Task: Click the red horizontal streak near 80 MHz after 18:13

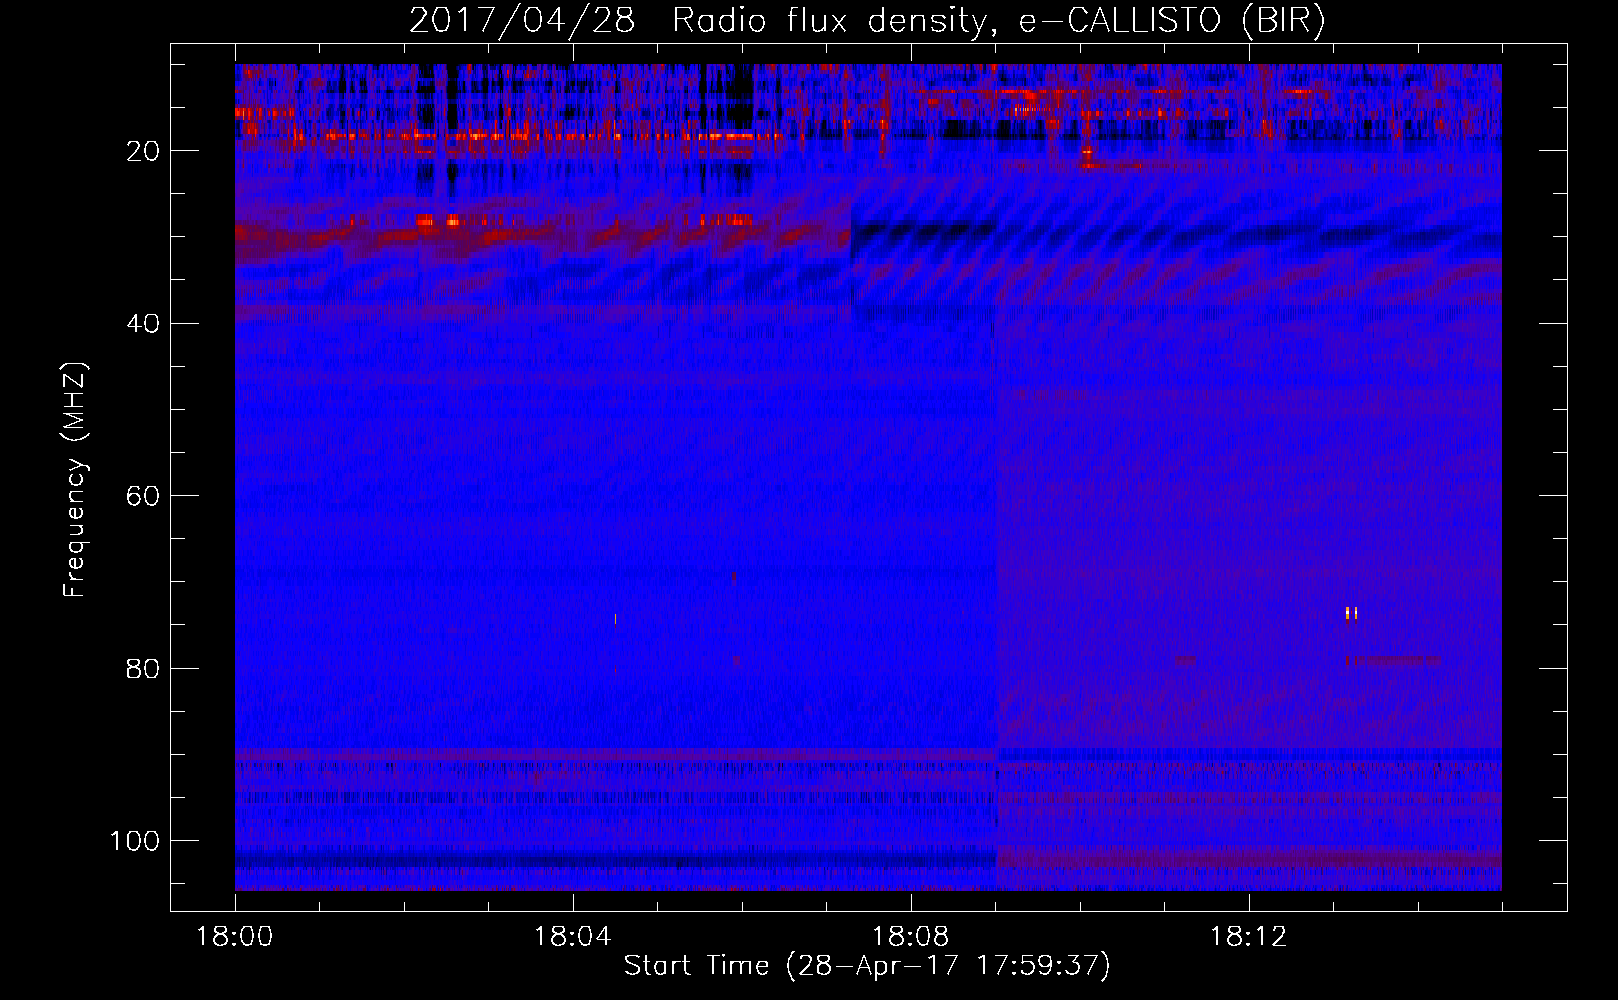Action: tap(1393, 660)
